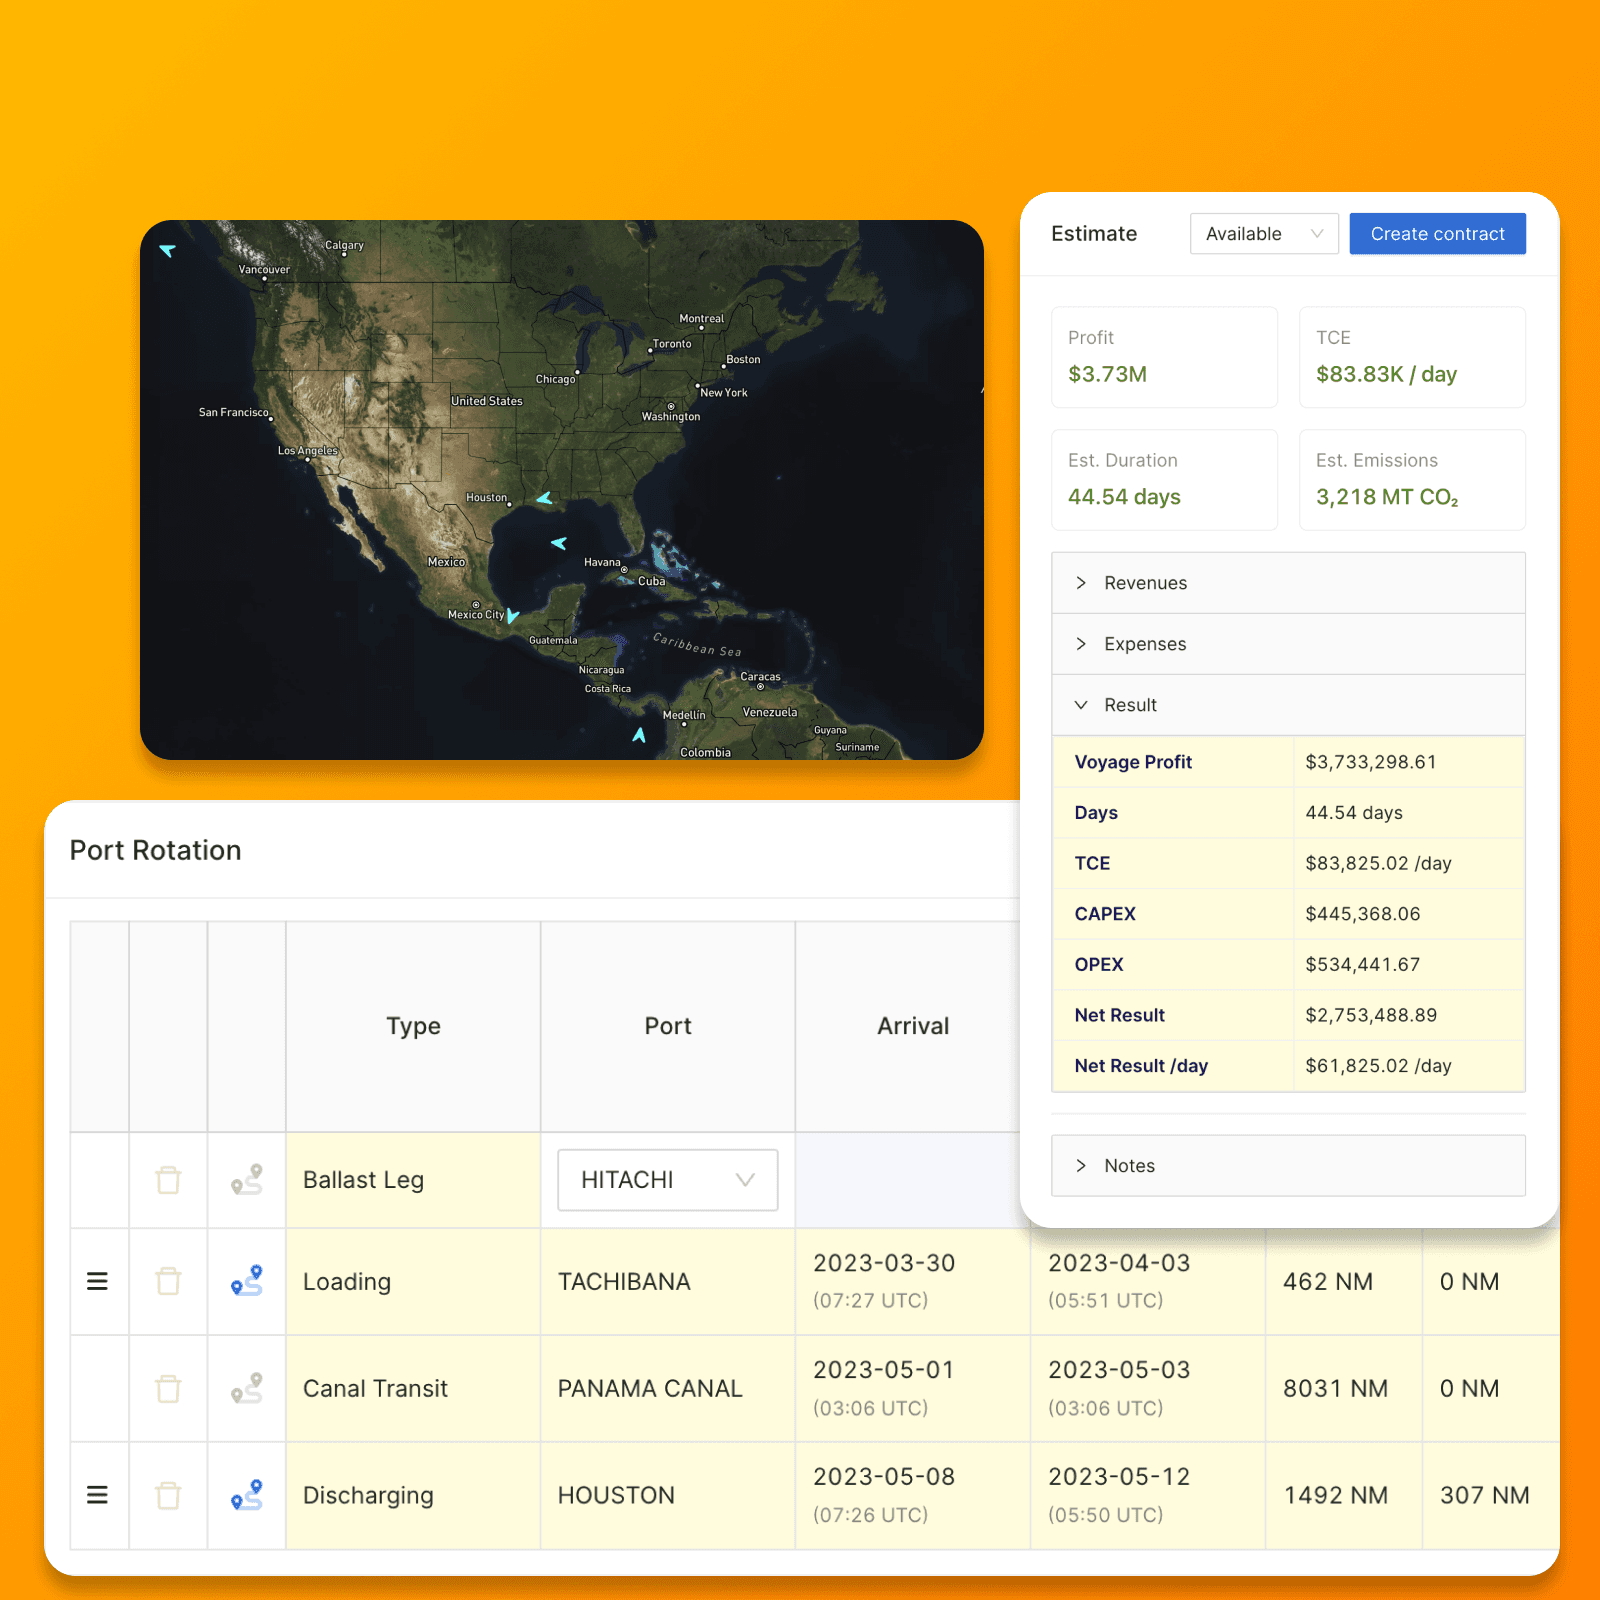Viewport: 1600px width, 1600px height.
Task: Click the Loading row trash icon
Action: [x=168, y=1281]
